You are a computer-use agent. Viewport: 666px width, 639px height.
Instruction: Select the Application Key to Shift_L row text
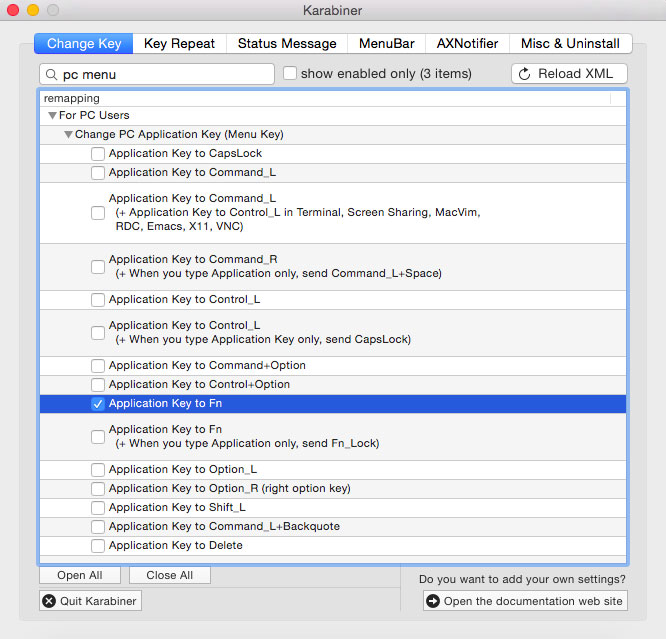point(177,507)
